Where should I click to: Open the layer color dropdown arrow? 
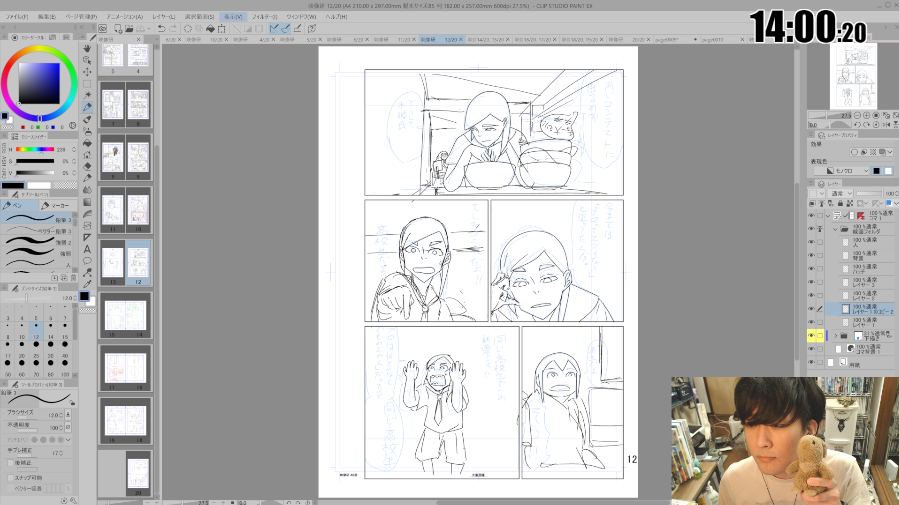pos(896,203)
